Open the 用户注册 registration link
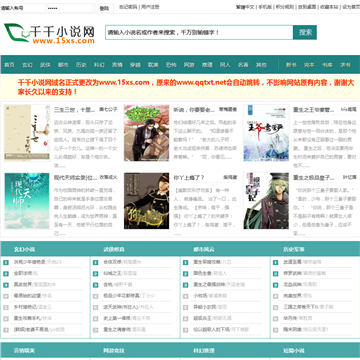 point(150,7)
